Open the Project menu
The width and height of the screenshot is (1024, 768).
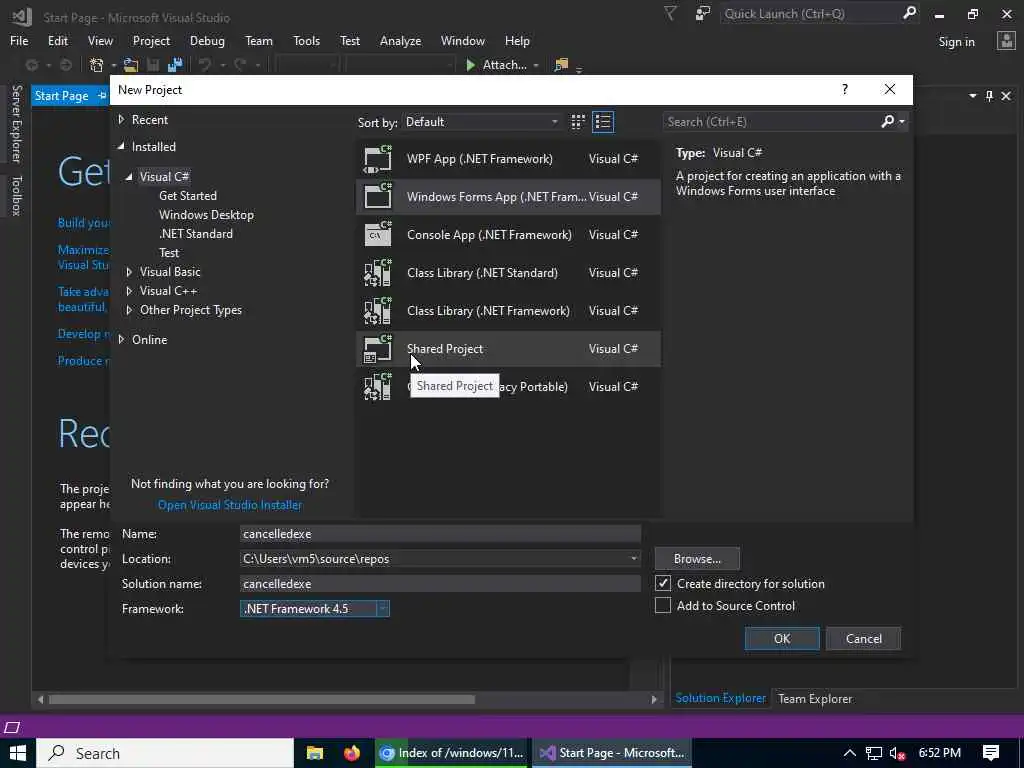point(151,40)
